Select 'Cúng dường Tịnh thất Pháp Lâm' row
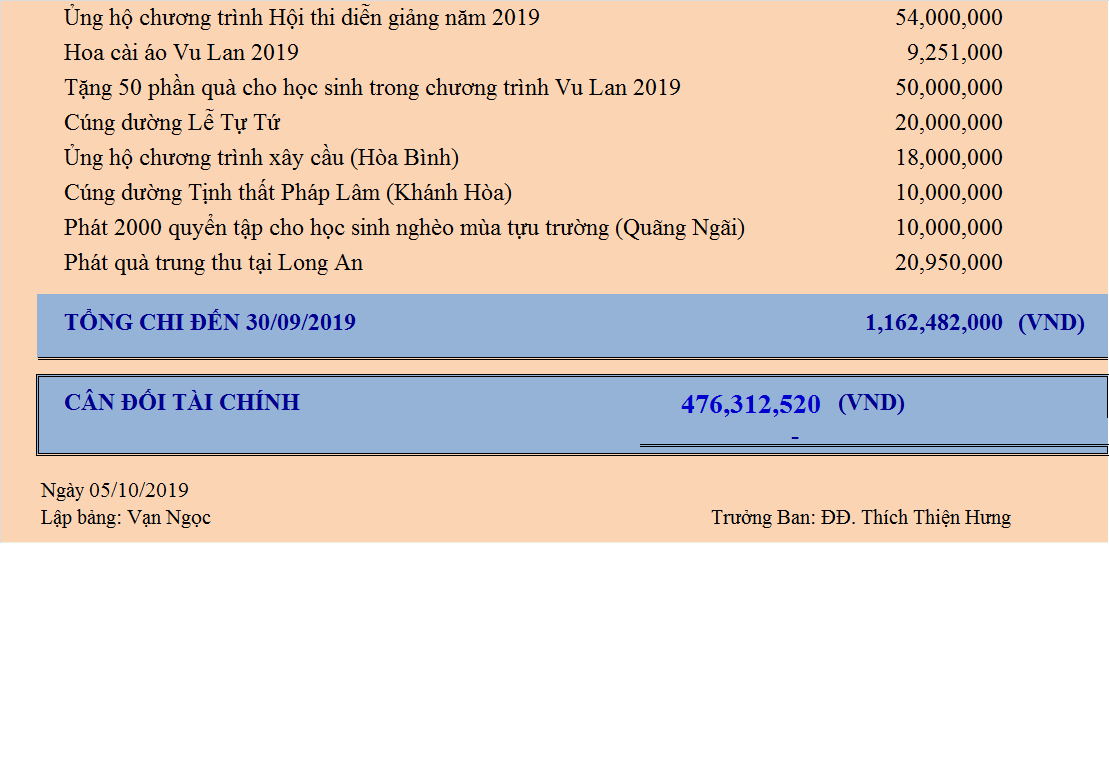Viewport: 1109px width, 770px height. pos(288,193)
